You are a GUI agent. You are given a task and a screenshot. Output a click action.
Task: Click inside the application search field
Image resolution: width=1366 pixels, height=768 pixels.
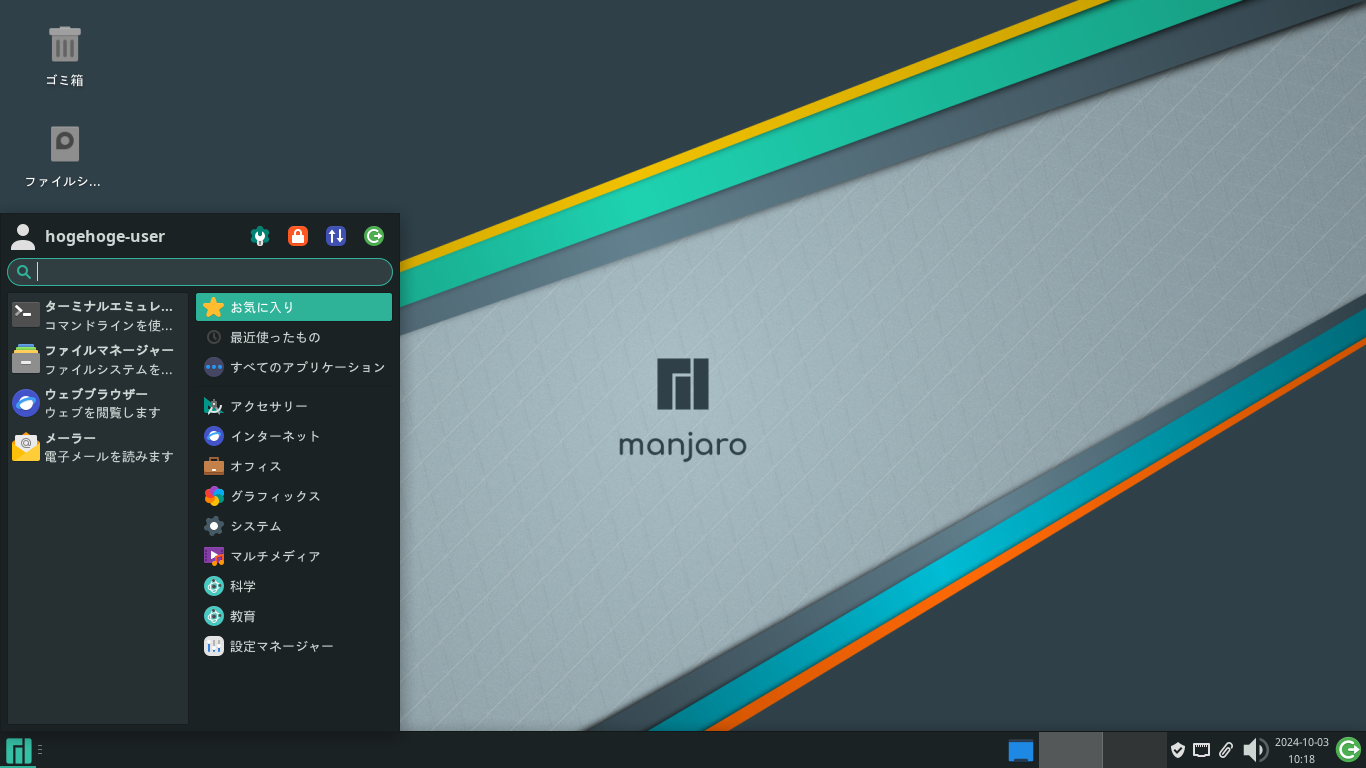[x=200, y=271]
